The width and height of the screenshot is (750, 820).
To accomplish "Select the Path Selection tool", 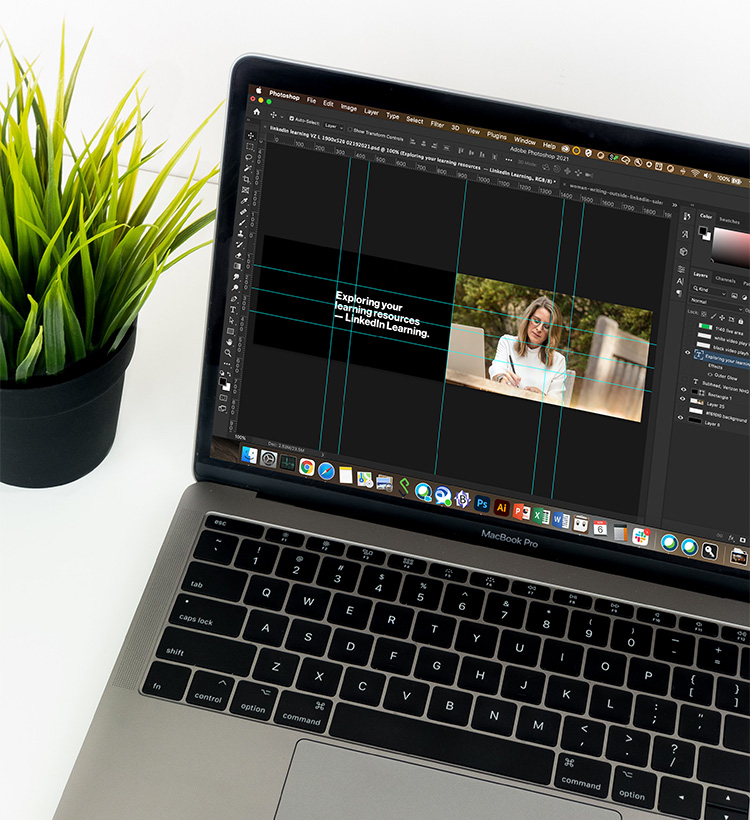I will [232, 321].
